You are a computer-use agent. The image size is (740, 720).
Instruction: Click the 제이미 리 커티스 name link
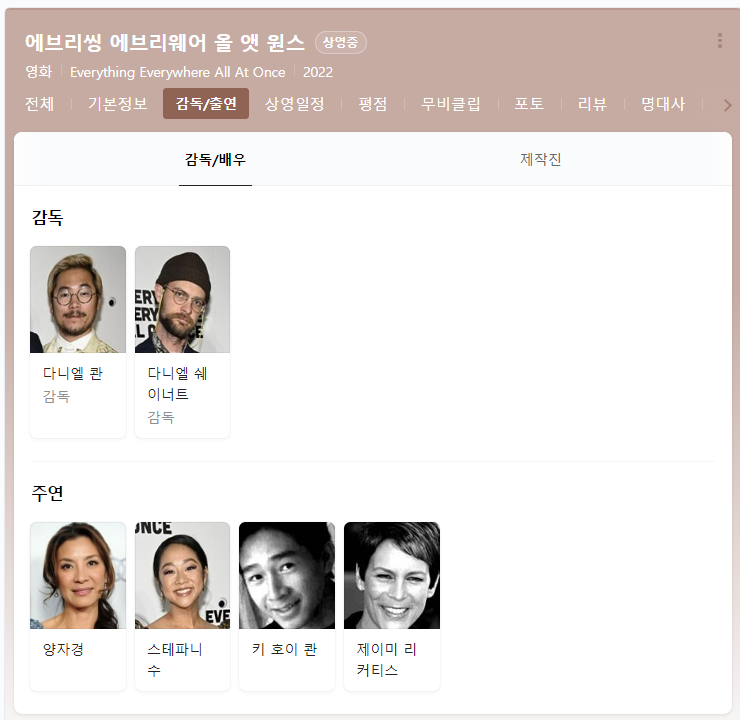coord(387,659)
